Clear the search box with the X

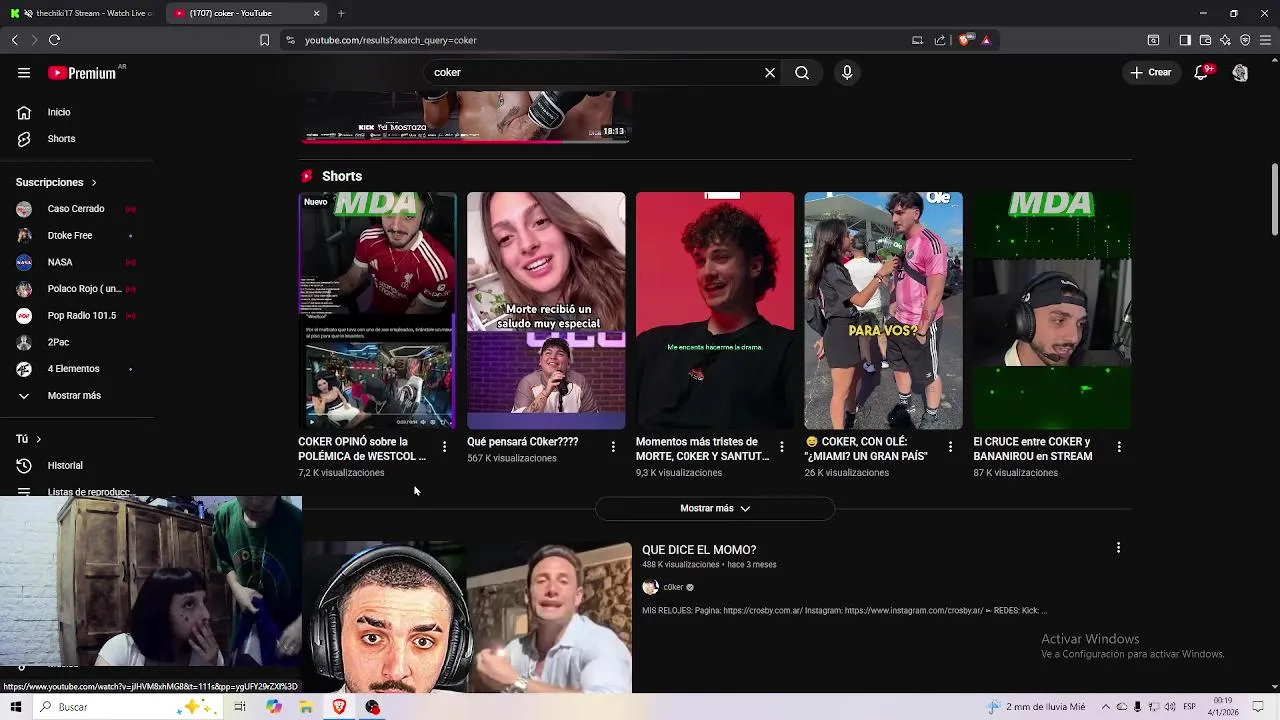[770, 73]
